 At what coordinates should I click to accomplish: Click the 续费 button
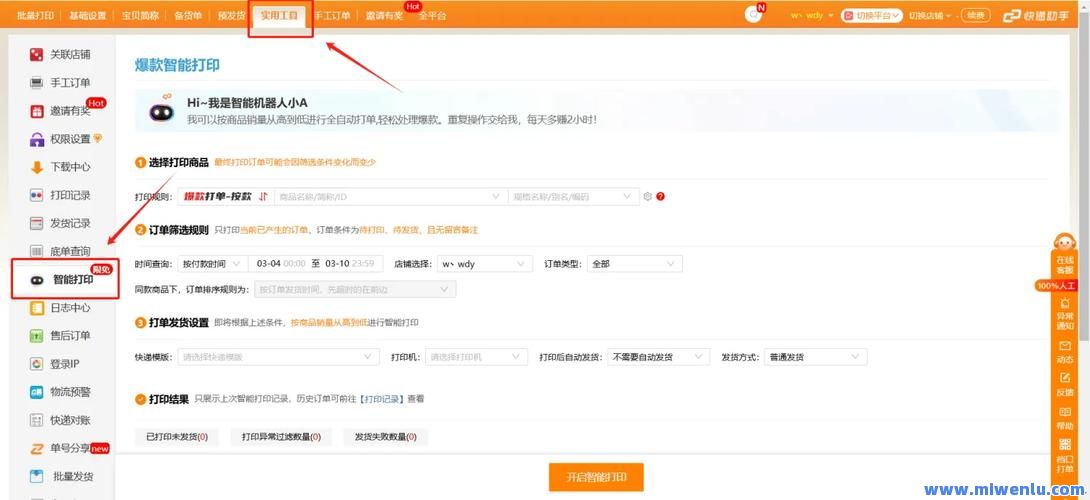point(975,15)
